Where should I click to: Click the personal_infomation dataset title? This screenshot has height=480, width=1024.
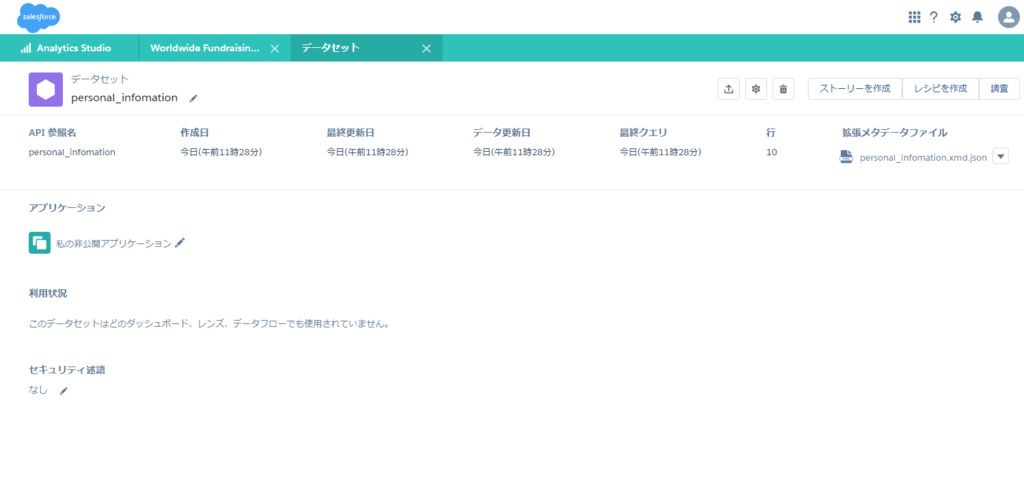(124, 98)
